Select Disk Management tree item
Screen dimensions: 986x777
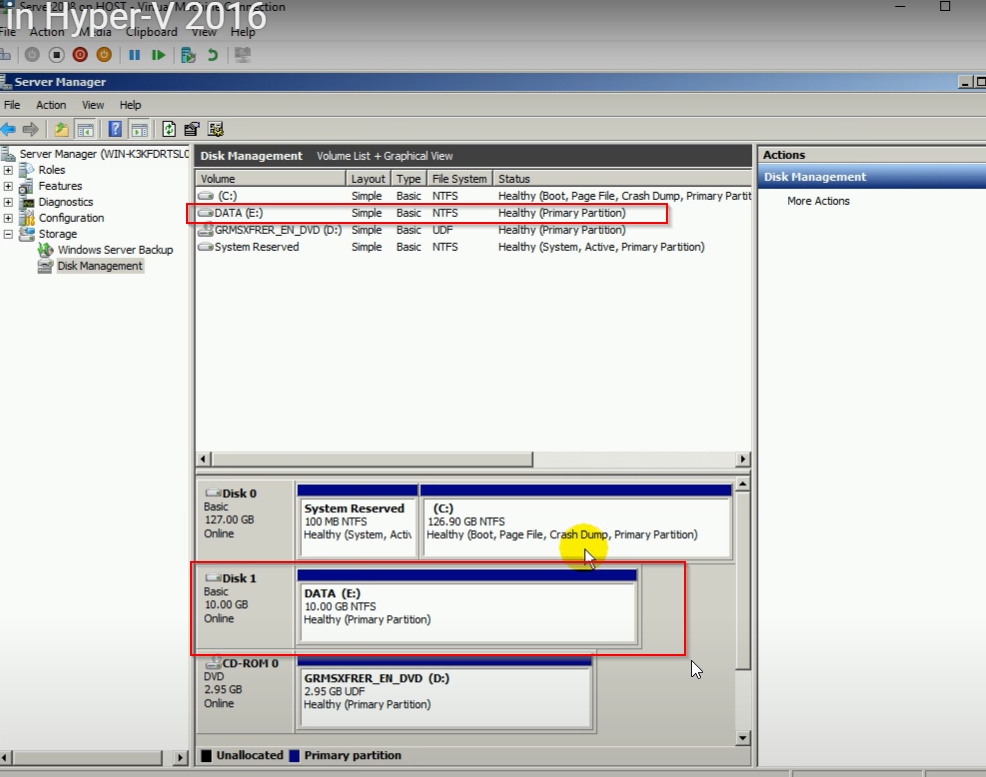(x=100, y=266)
